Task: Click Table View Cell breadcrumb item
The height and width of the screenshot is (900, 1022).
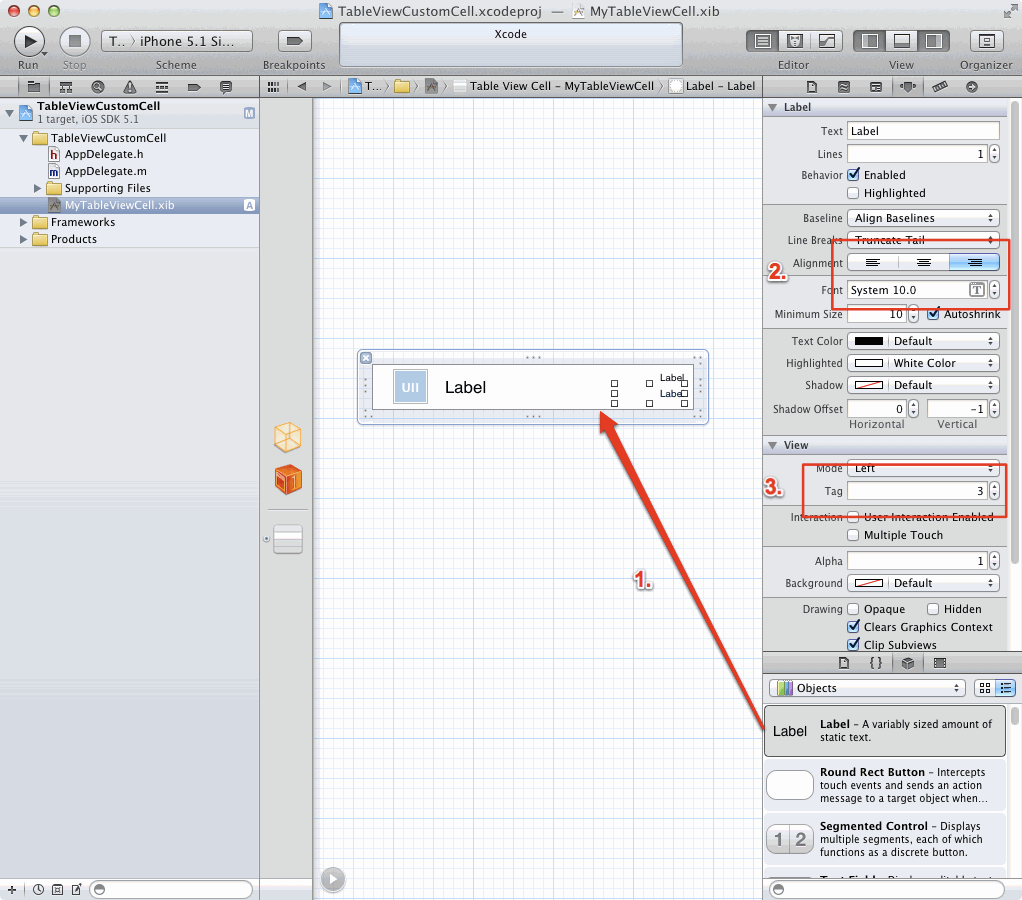Action: (561, 86)
